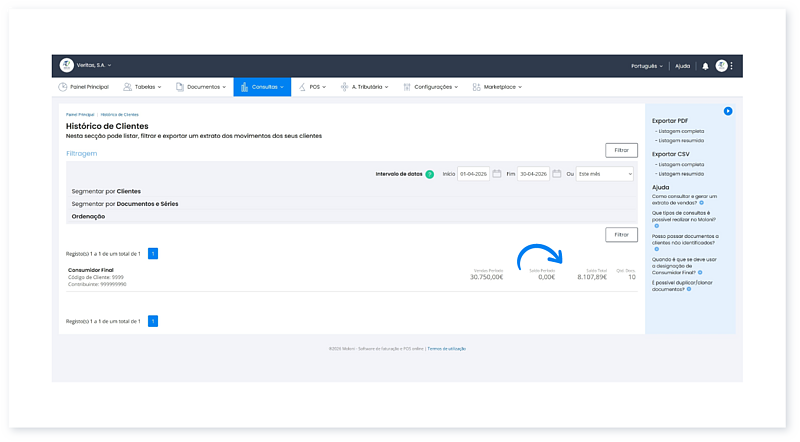Expand the Ordenação section

[90, 216]
